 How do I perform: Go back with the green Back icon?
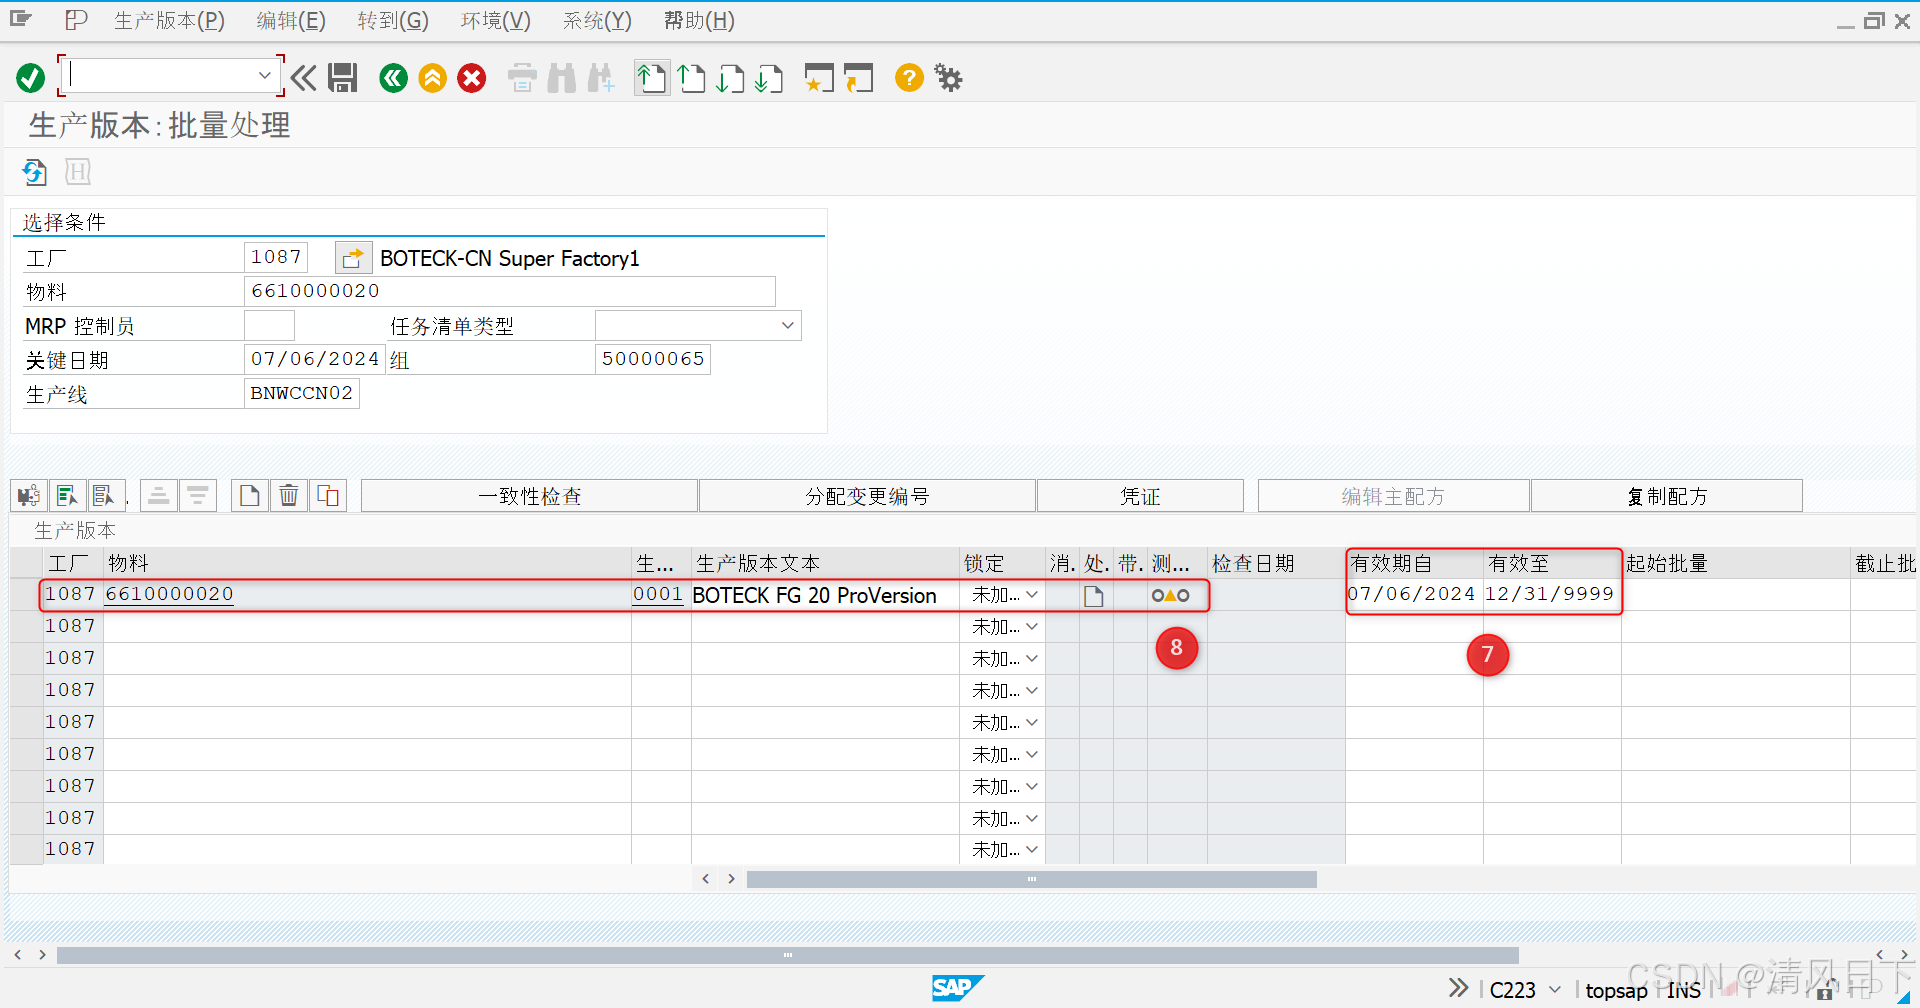(394, 78)
